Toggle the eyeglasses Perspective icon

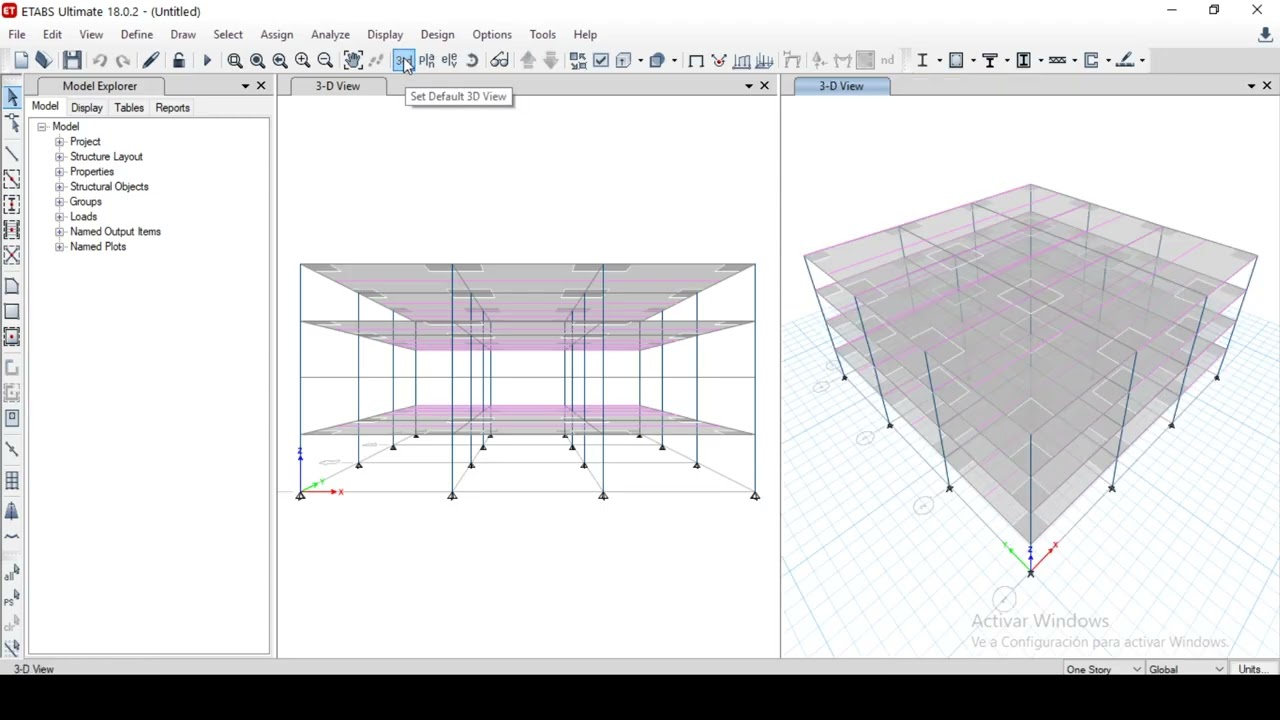(x=500, y=61)
